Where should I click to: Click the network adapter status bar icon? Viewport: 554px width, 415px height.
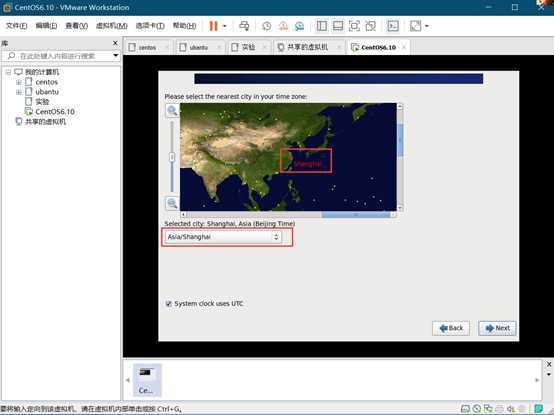pos(488,409)
